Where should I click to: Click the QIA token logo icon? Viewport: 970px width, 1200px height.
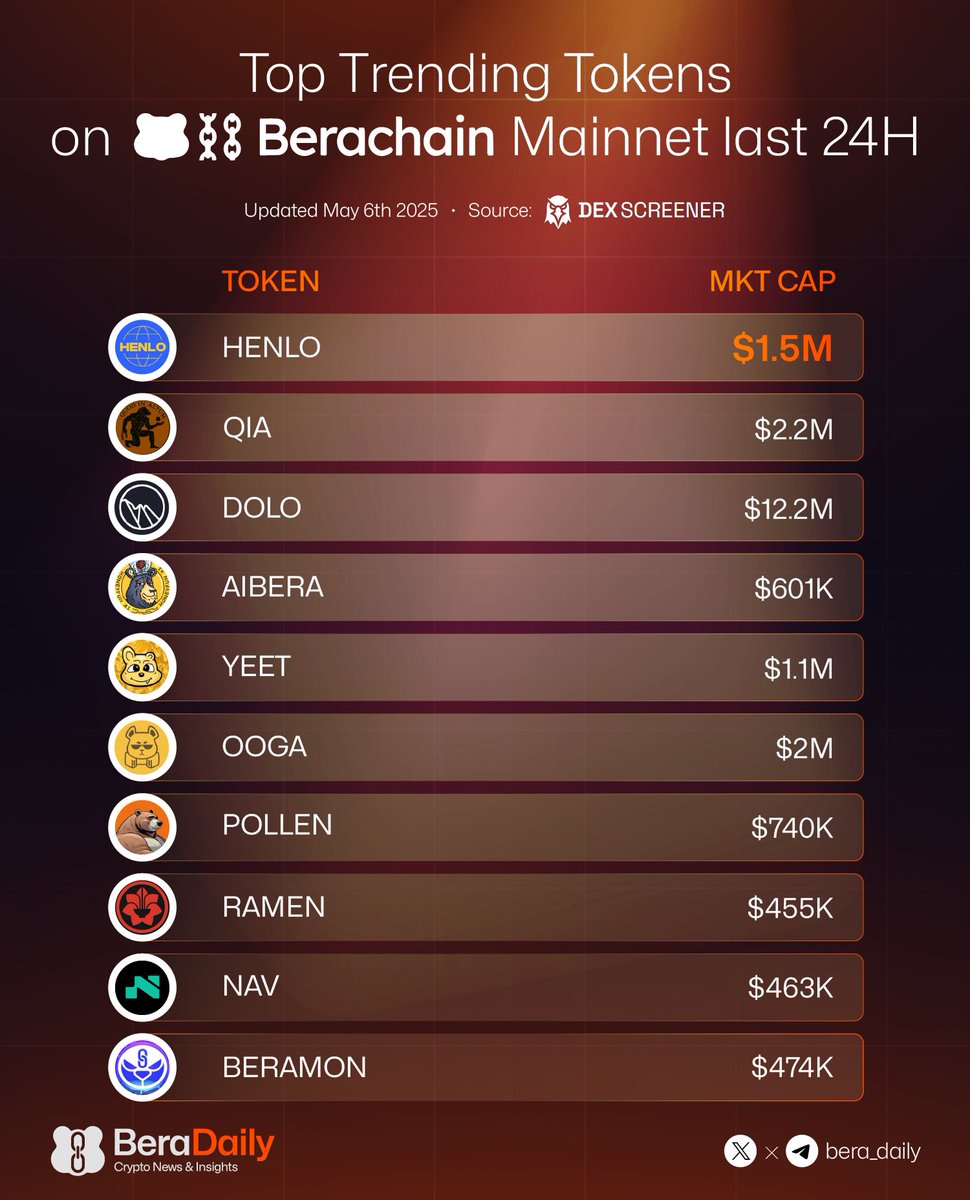tap(142, 427)
